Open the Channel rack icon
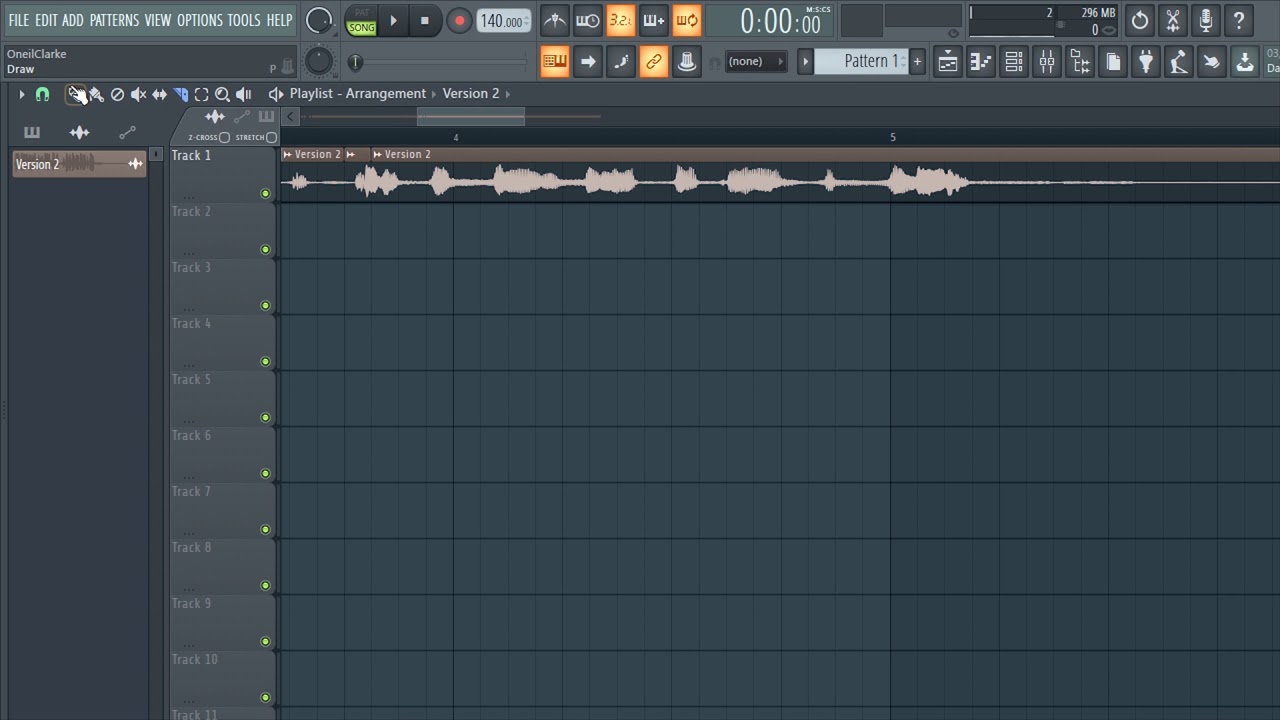This screenshot has width=1280, height=720. click(1014, 62)
